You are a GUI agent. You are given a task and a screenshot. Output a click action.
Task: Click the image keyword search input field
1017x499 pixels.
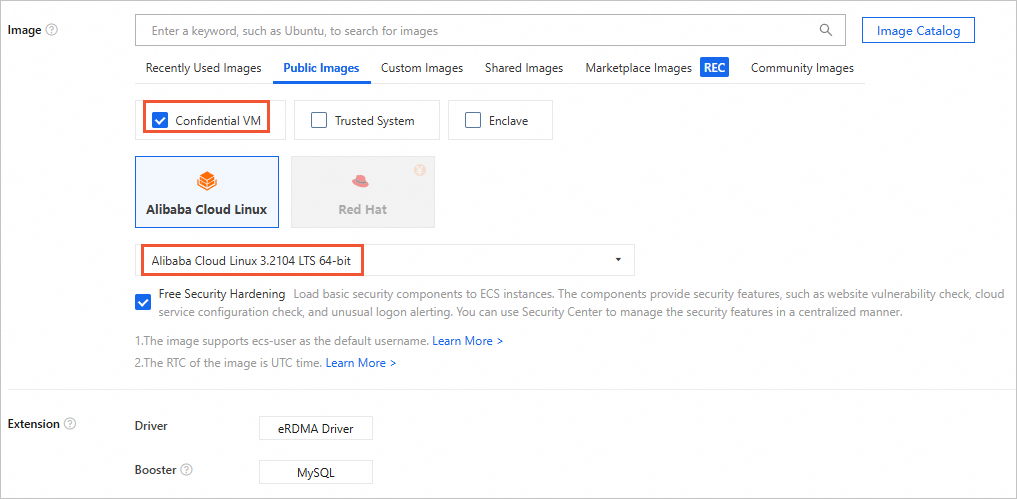coord(490,30)
